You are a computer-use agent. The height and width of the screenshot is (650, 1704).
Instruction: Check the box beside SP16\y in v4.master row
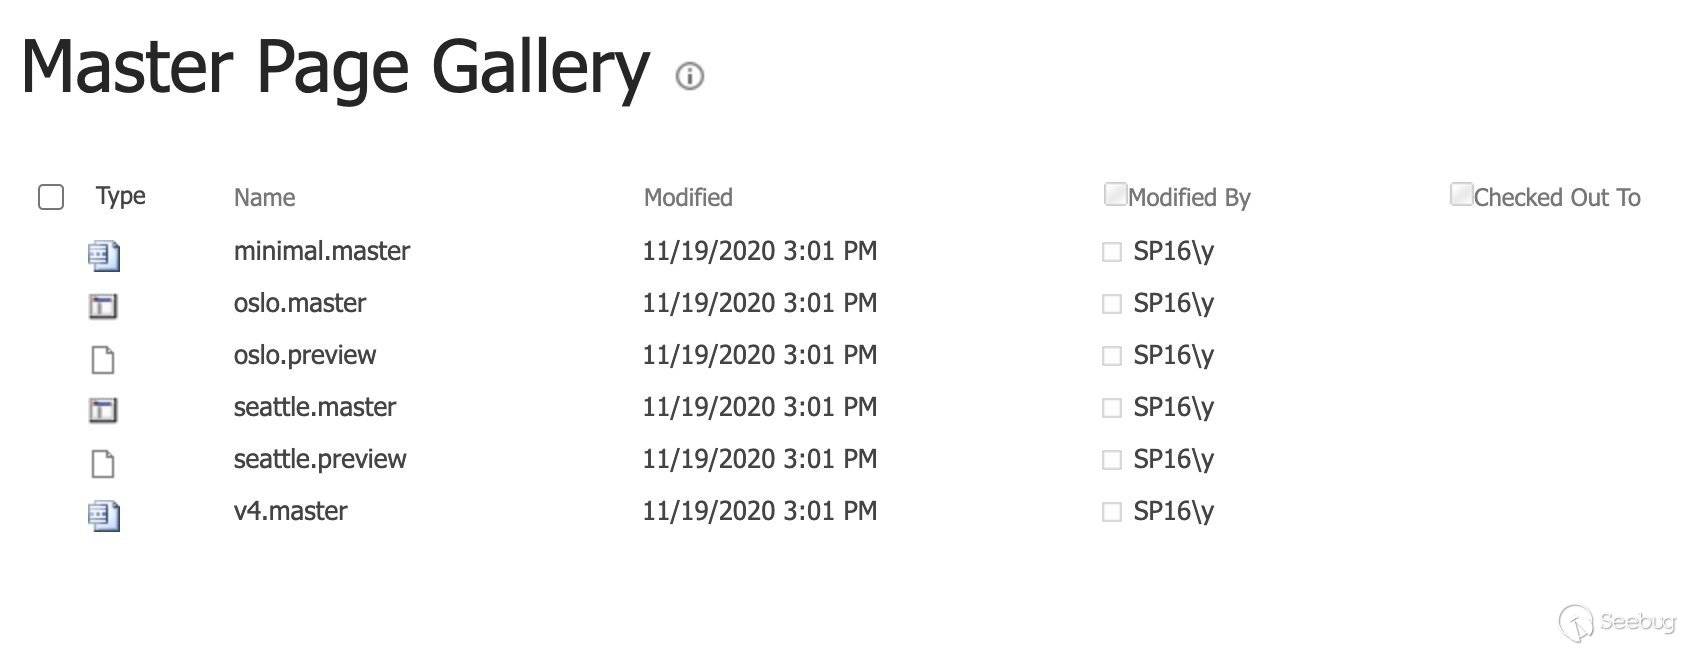coord(1111,512)
